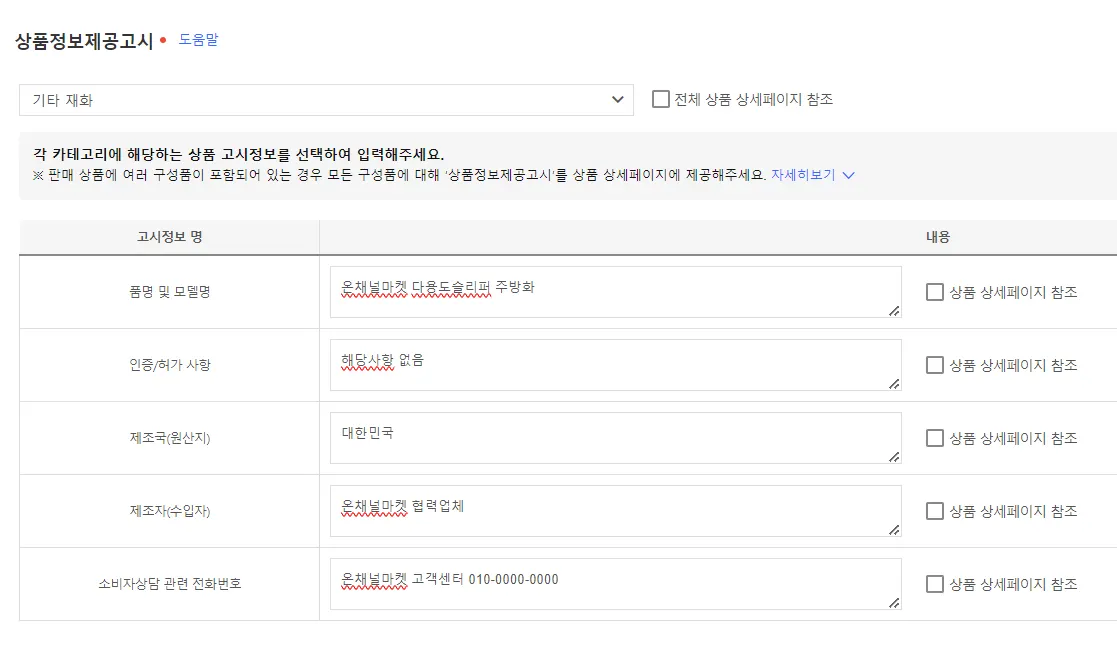Viewport: 1117px width, 647px height.
Task: Check 상품 상세페이지 참조 for 품명 및 모델명
Action: pos(935,292)
